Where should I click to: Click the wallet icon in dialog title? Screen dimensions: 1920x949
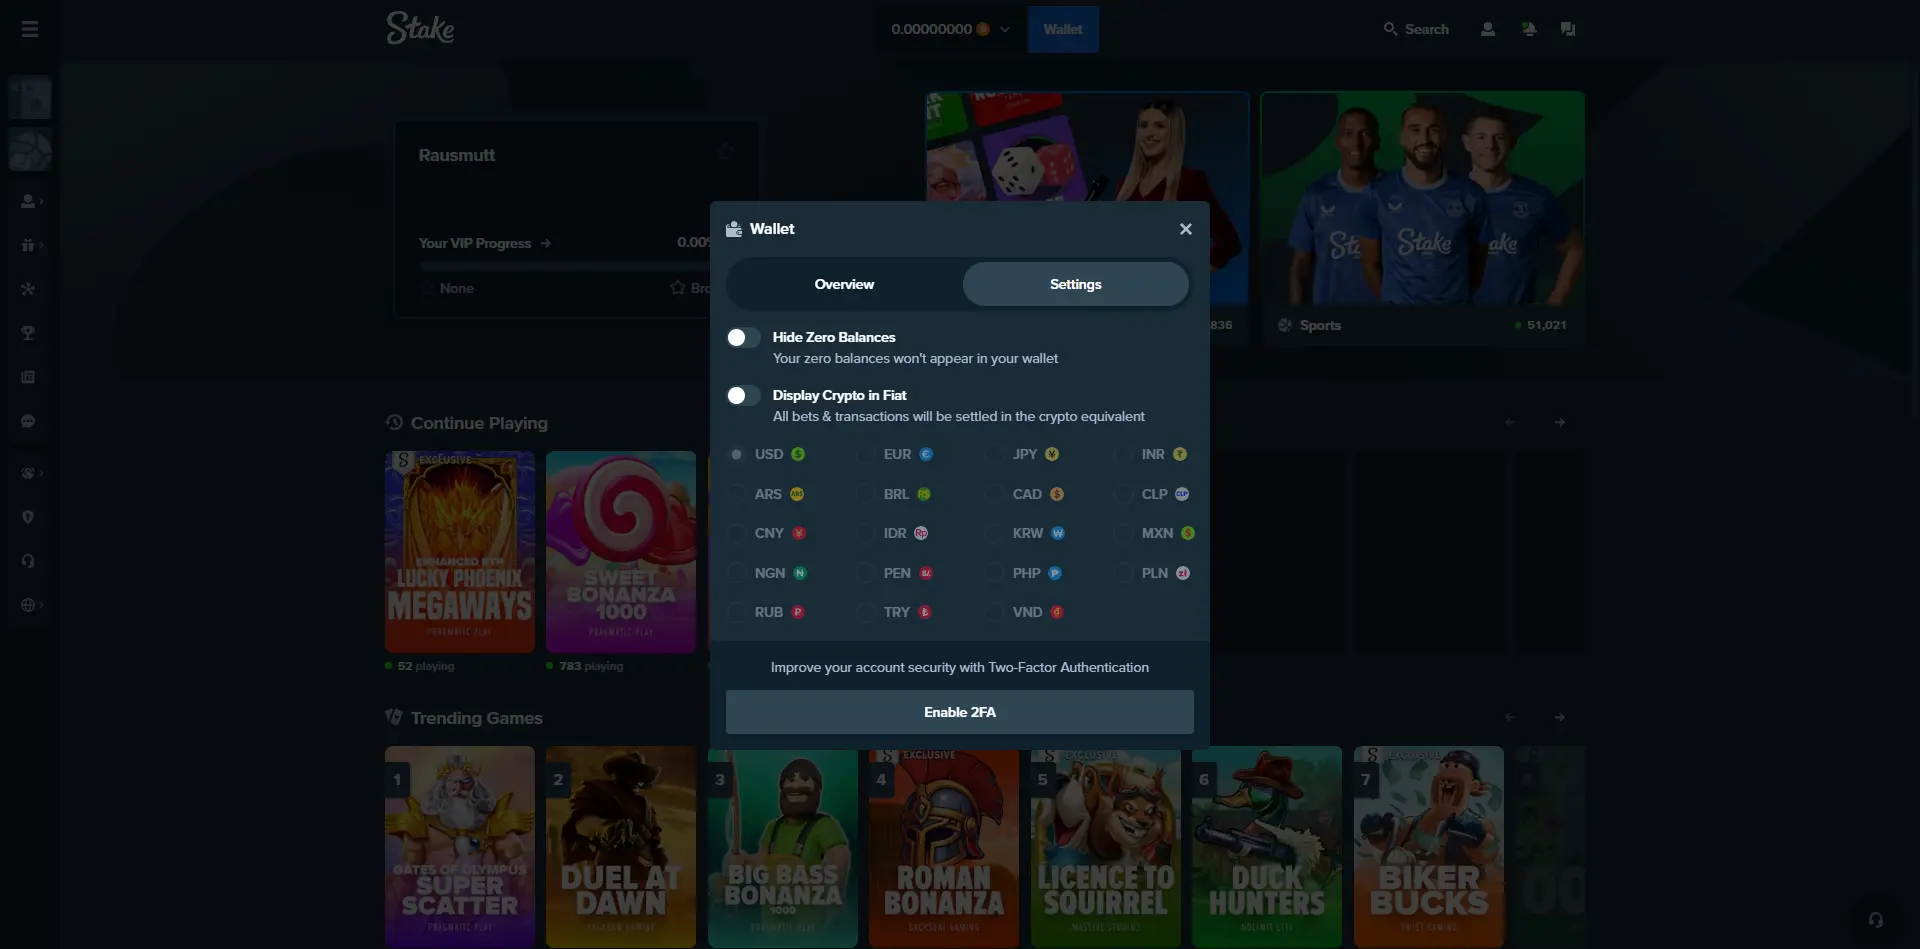pos(734,229)
